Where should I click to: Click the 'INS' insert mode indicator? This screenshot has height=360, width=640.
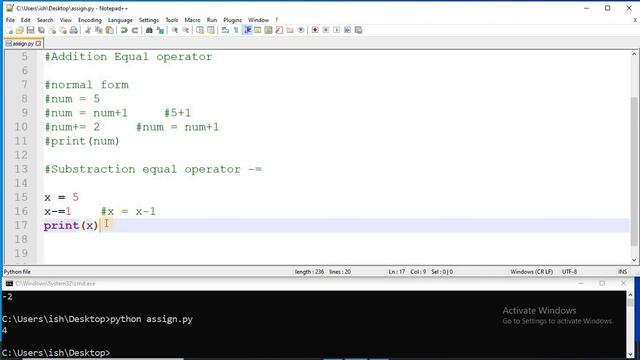(622, 272)
